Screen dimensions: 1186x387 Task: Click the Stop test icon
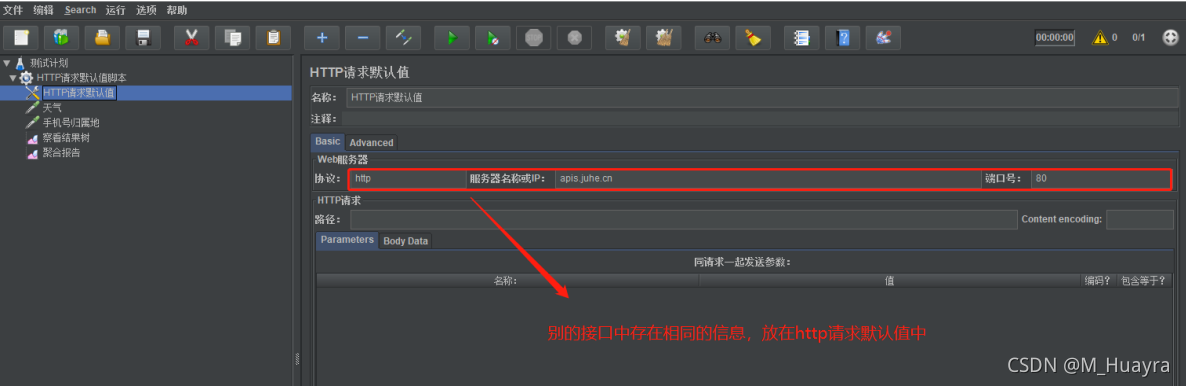click(534, 38)
